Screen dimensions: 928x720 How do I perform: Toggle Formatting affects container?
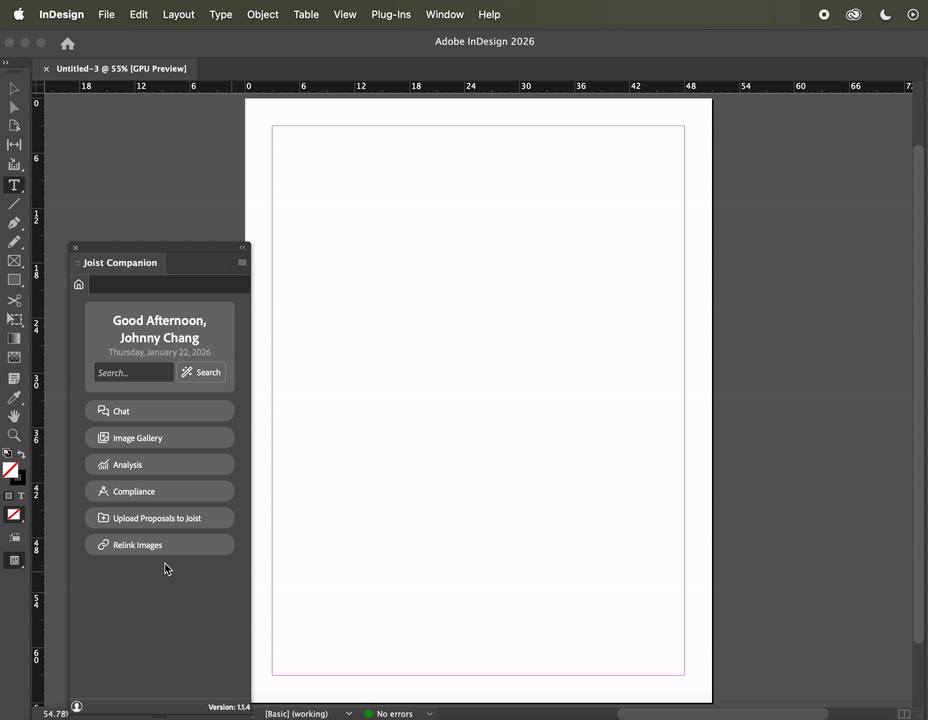(8, 496)
